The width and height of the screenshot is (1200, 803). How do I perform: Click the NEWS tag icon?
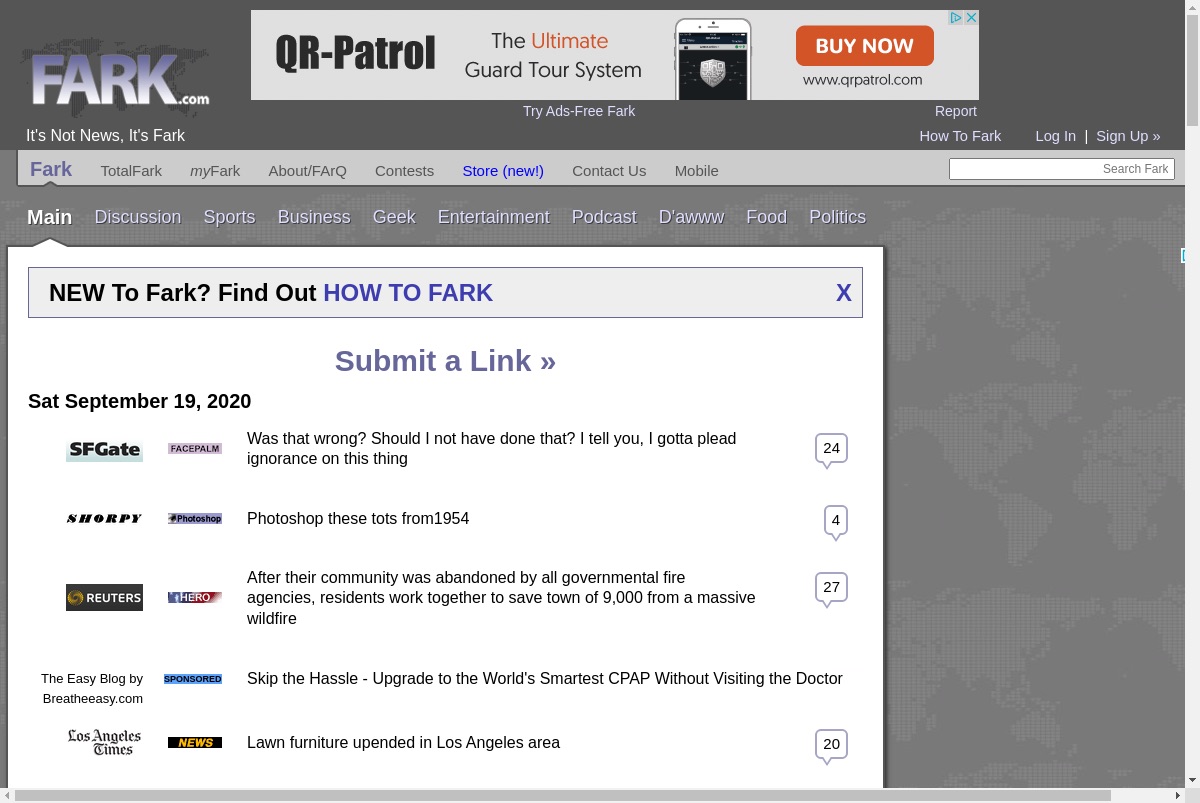[195, 743]
